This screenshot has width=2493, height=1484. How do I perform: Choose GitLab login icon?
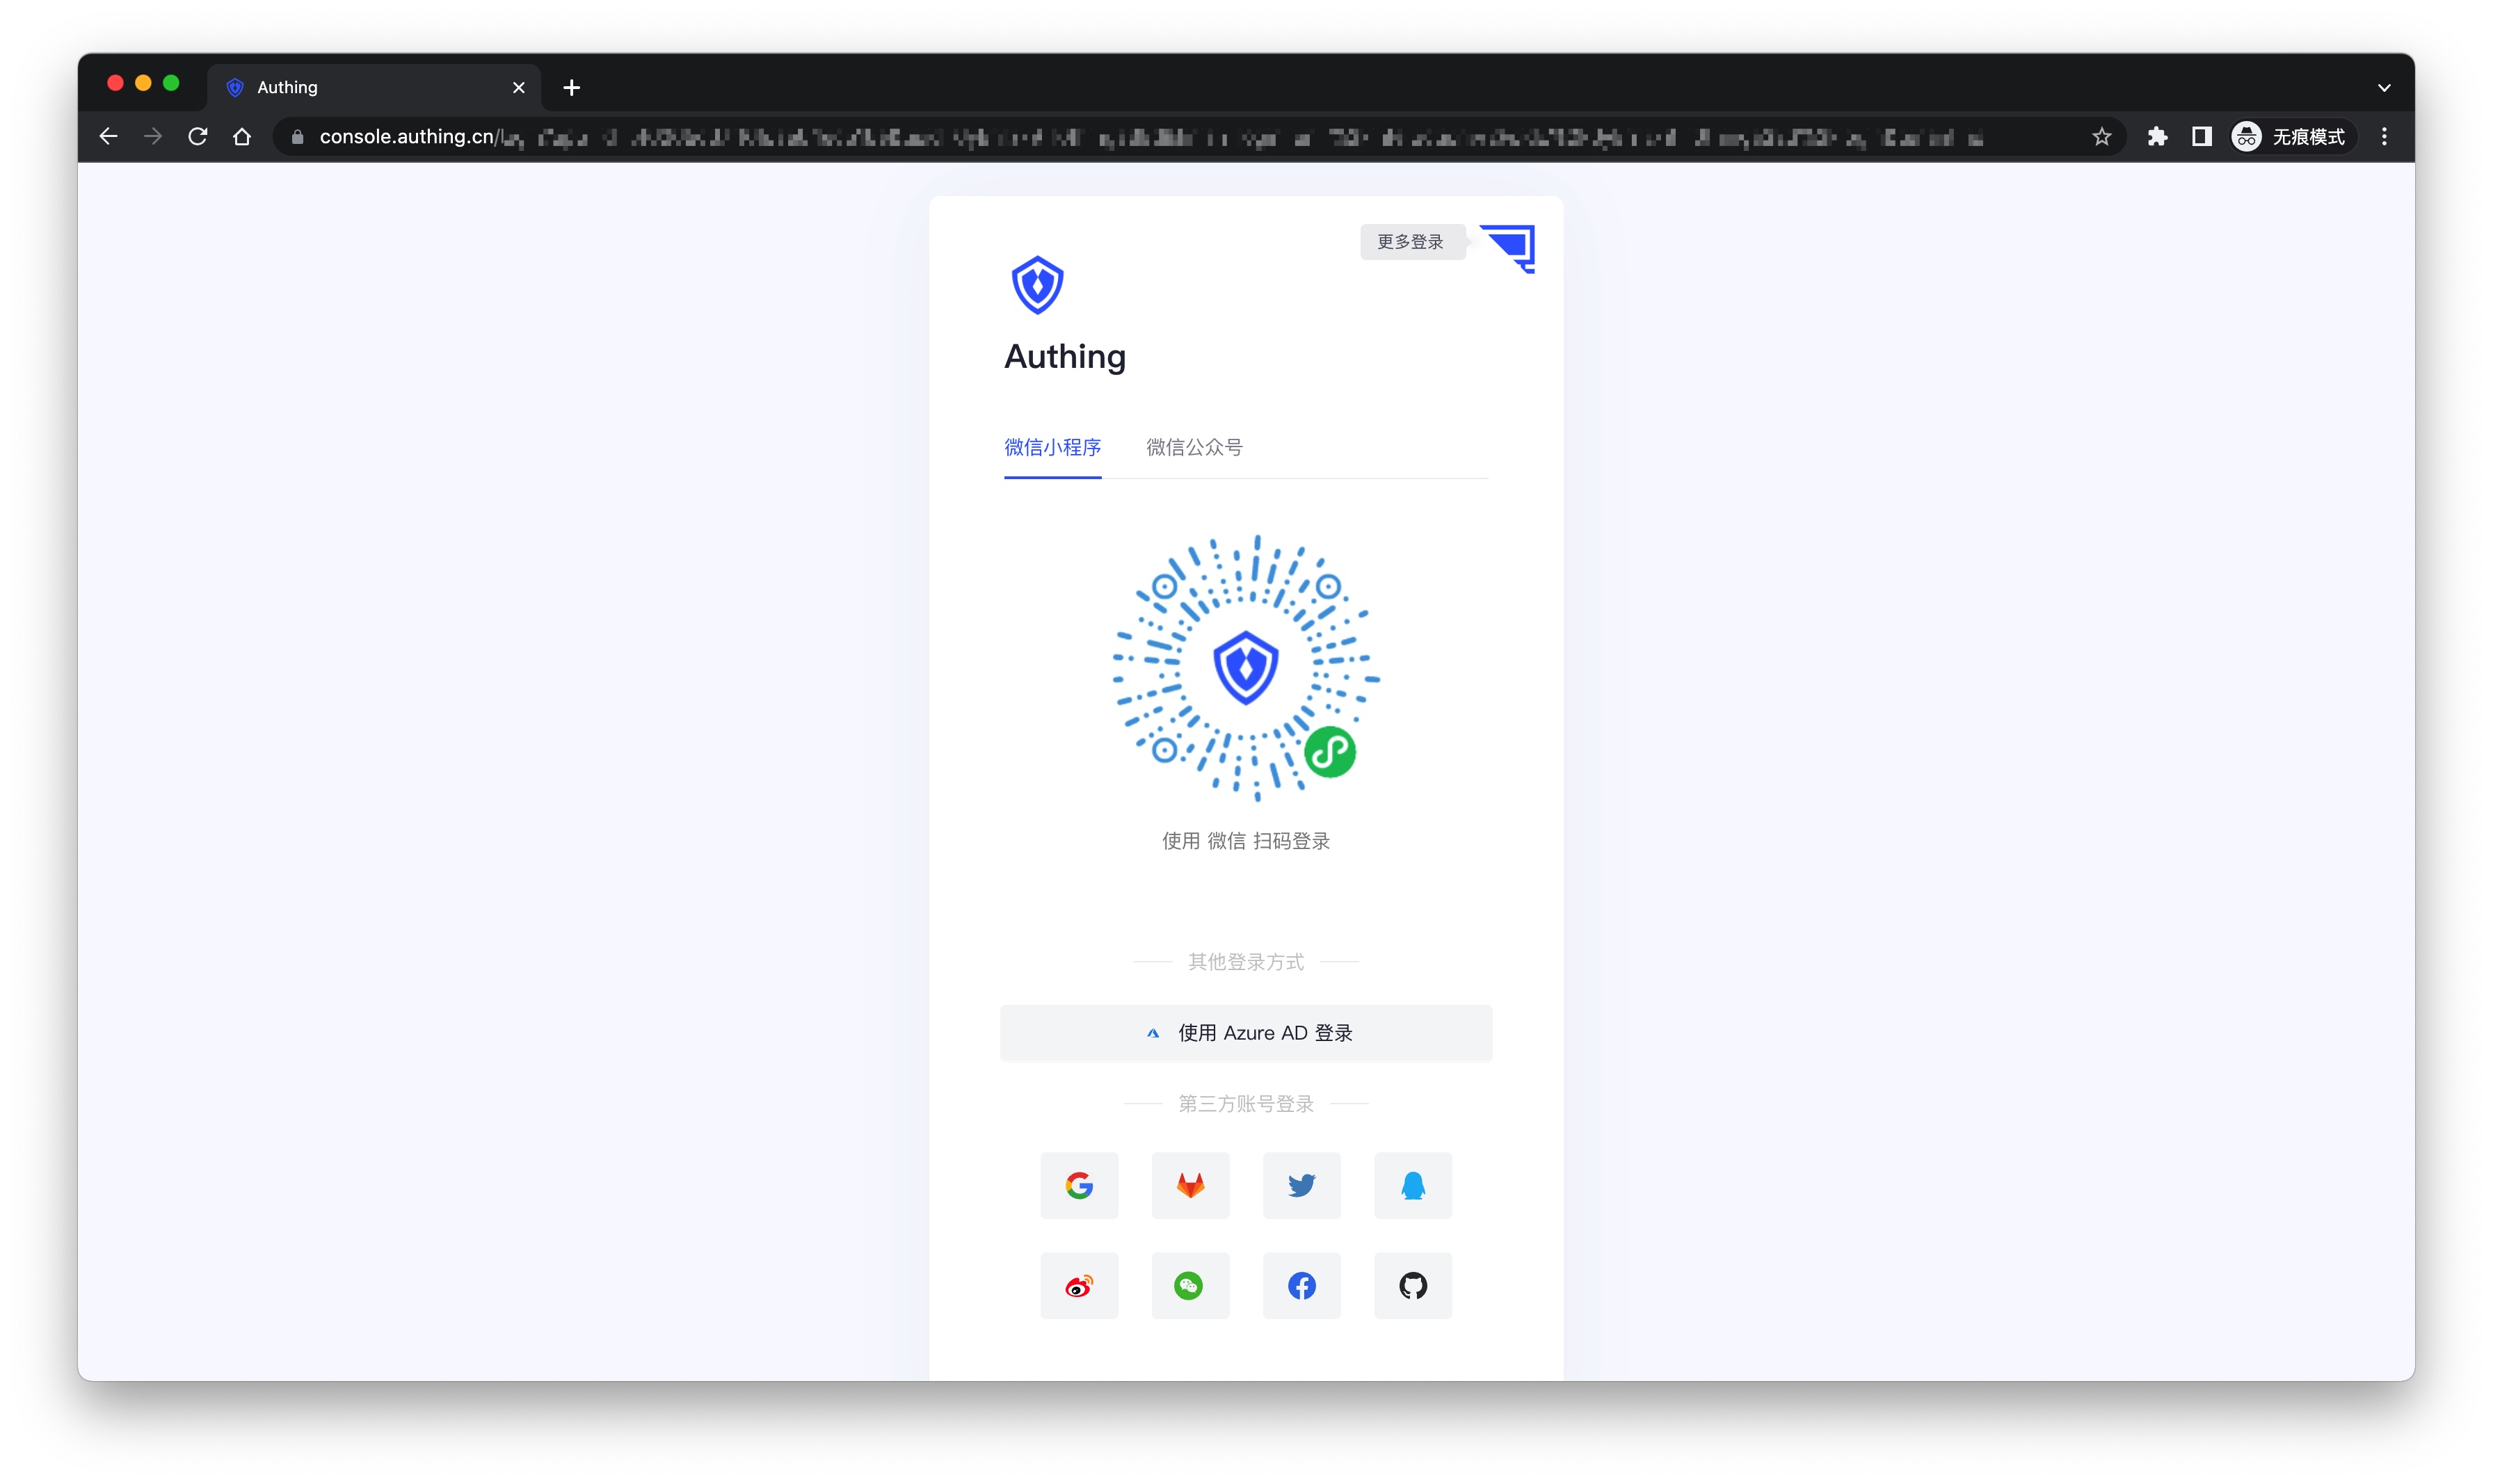click(1190, 1185)
